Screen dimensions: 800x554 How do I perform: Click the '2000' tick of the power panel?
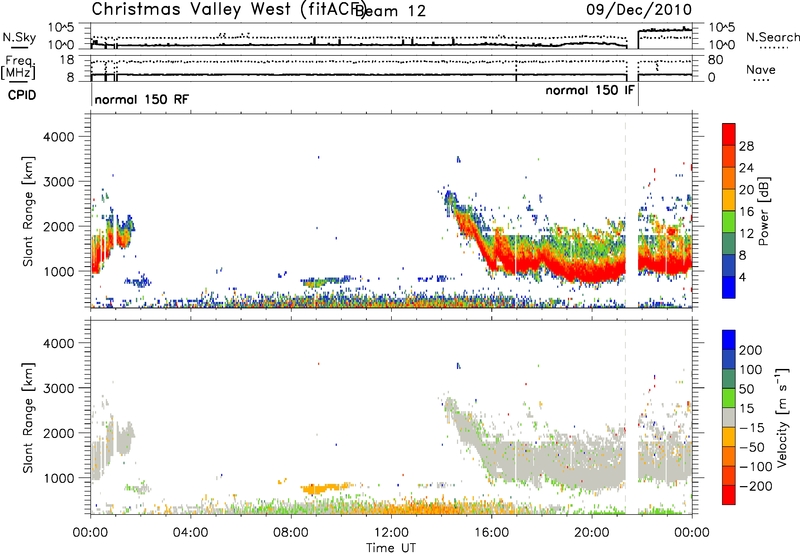coord(59,226)
